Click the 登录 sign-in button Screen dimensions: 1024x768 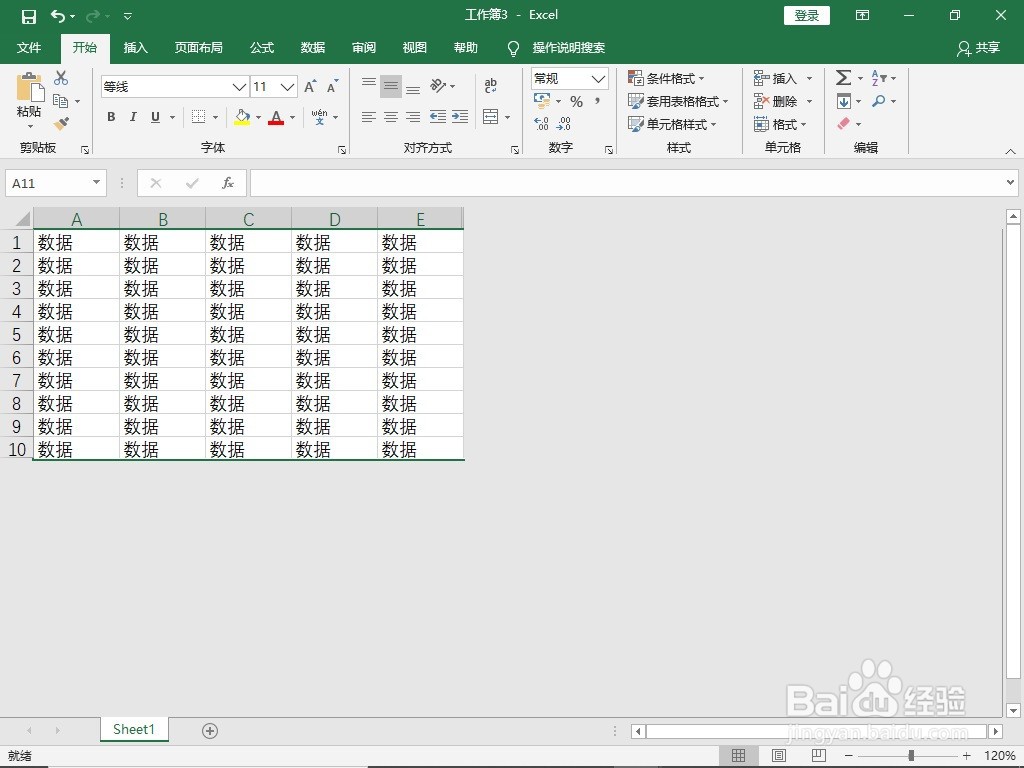(x=806, y=15)
